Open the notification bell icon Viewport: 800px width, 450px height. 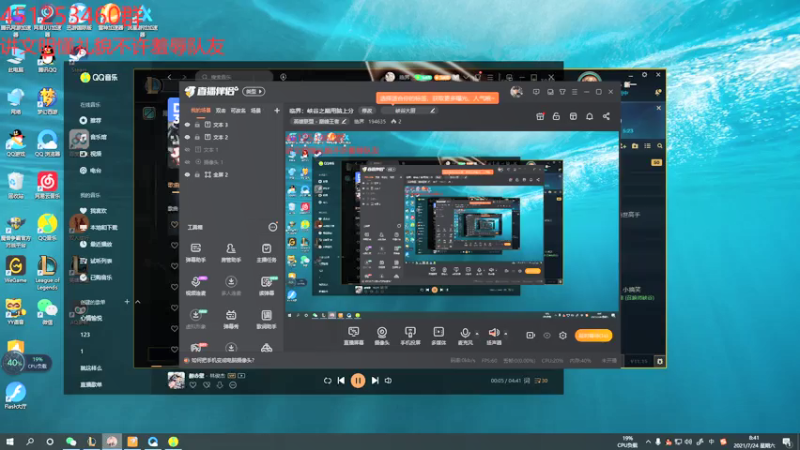tap(589, 116)
